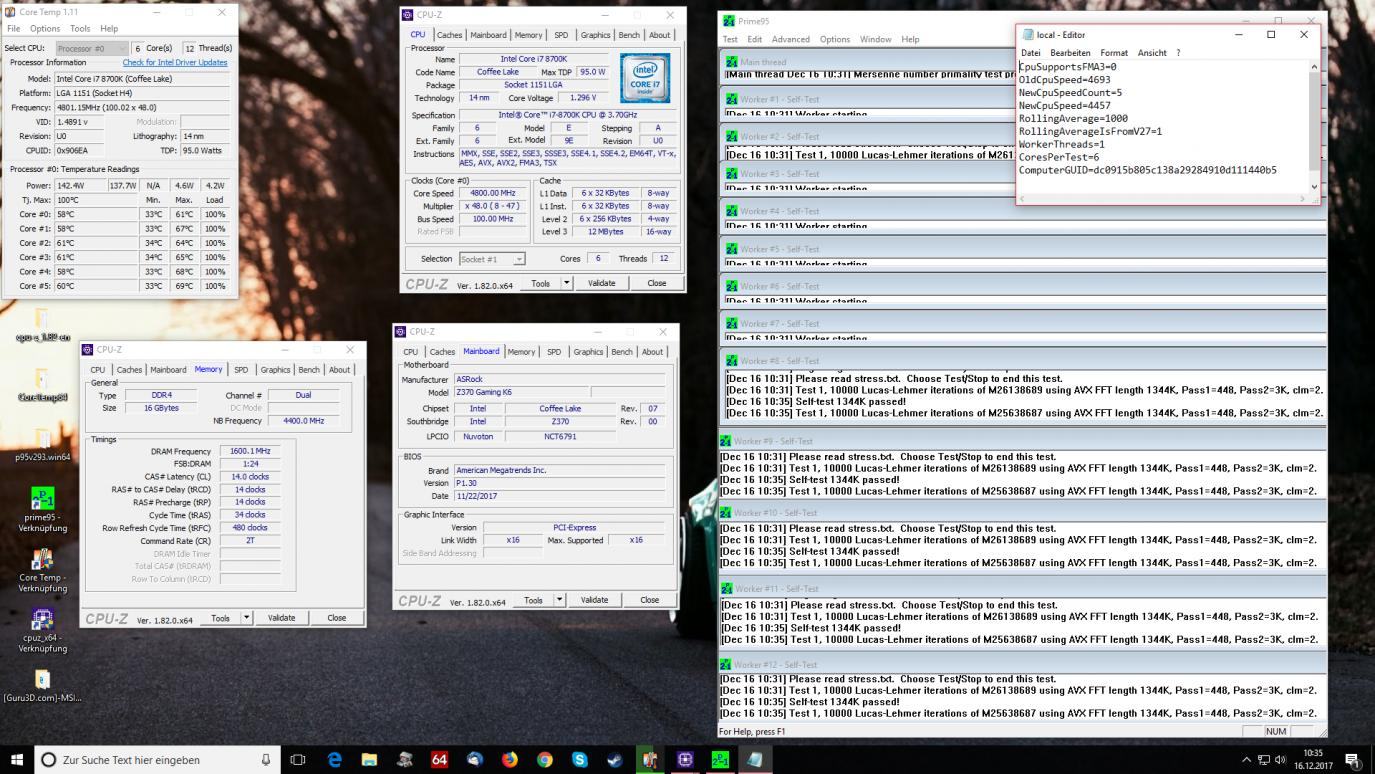
Task: Click the Intel Core i7 logo in CPU-Z
Action: pos(645,78)
